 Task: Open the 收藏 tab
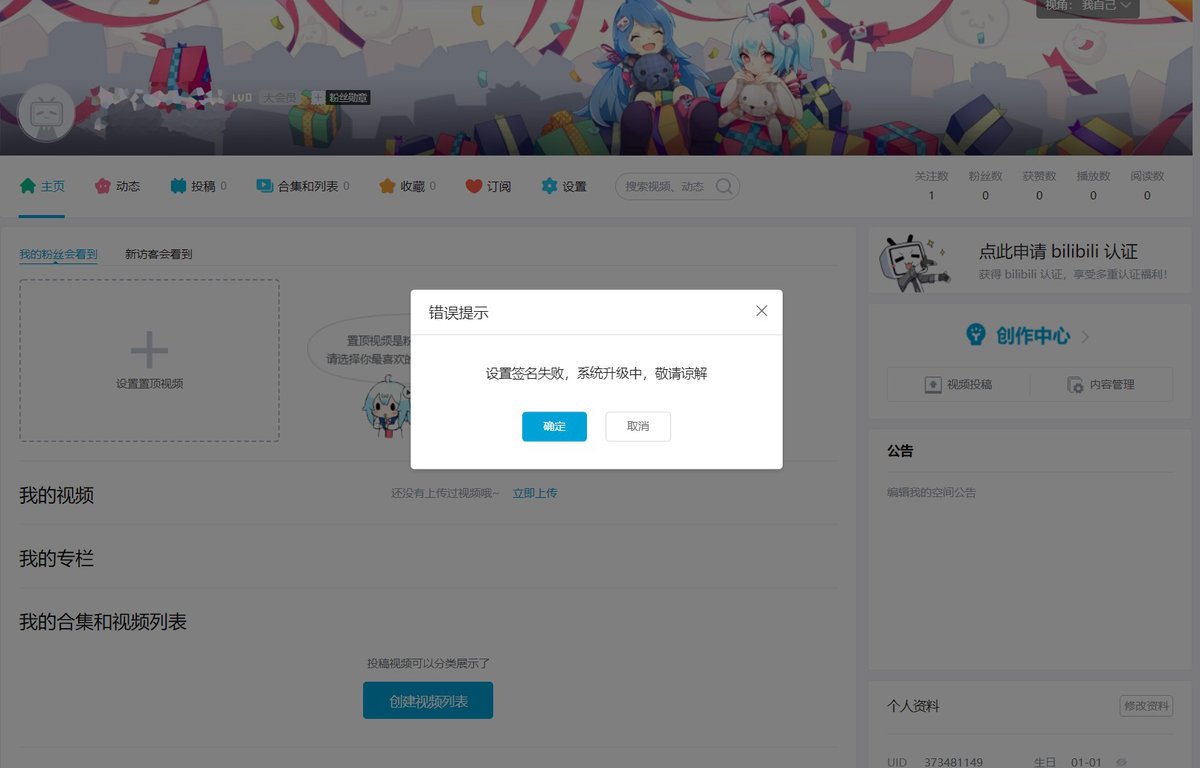click(407, 186)
